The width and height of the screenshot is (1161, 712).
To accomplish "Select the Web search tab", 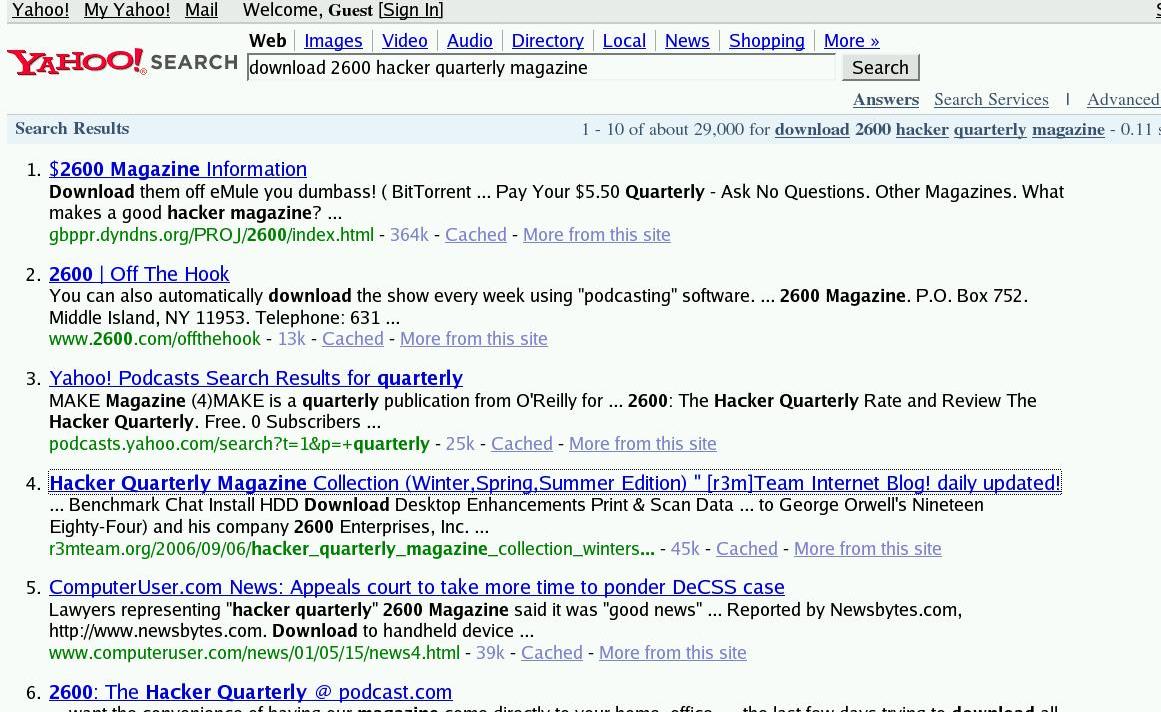I will pyautogui.click(x=267, y=41).
